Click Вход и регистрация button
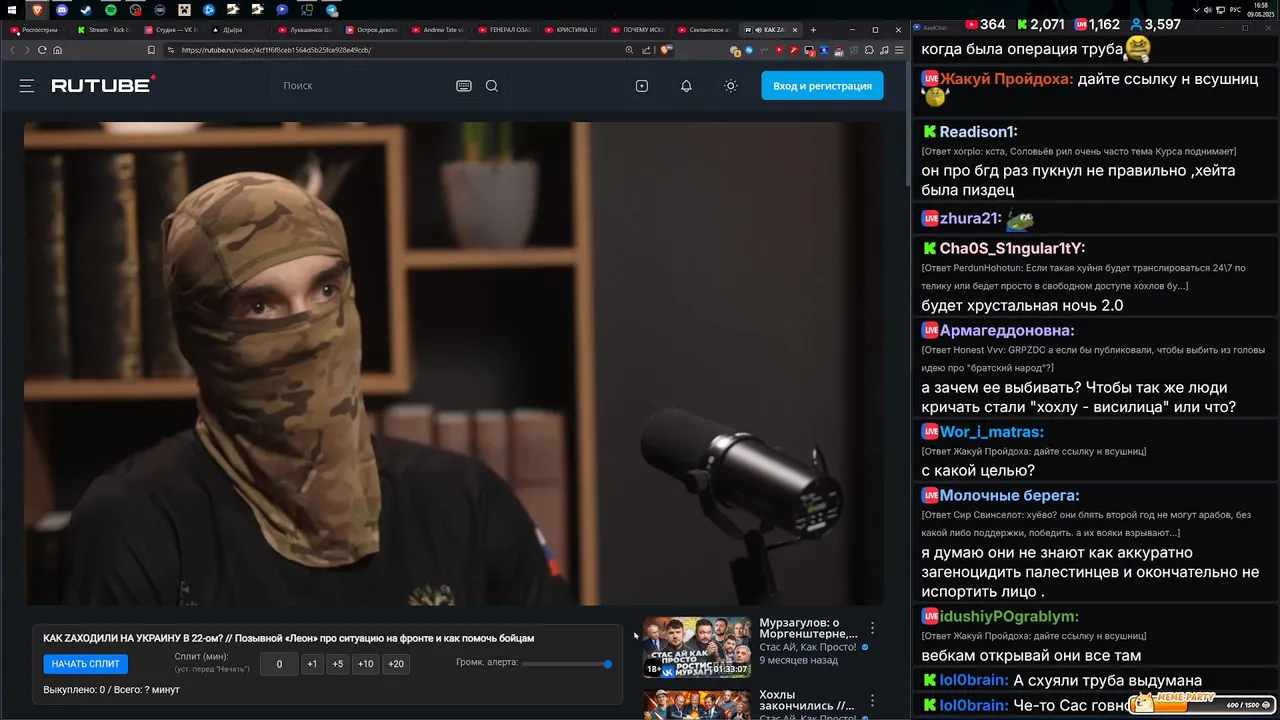 (822, 86)
